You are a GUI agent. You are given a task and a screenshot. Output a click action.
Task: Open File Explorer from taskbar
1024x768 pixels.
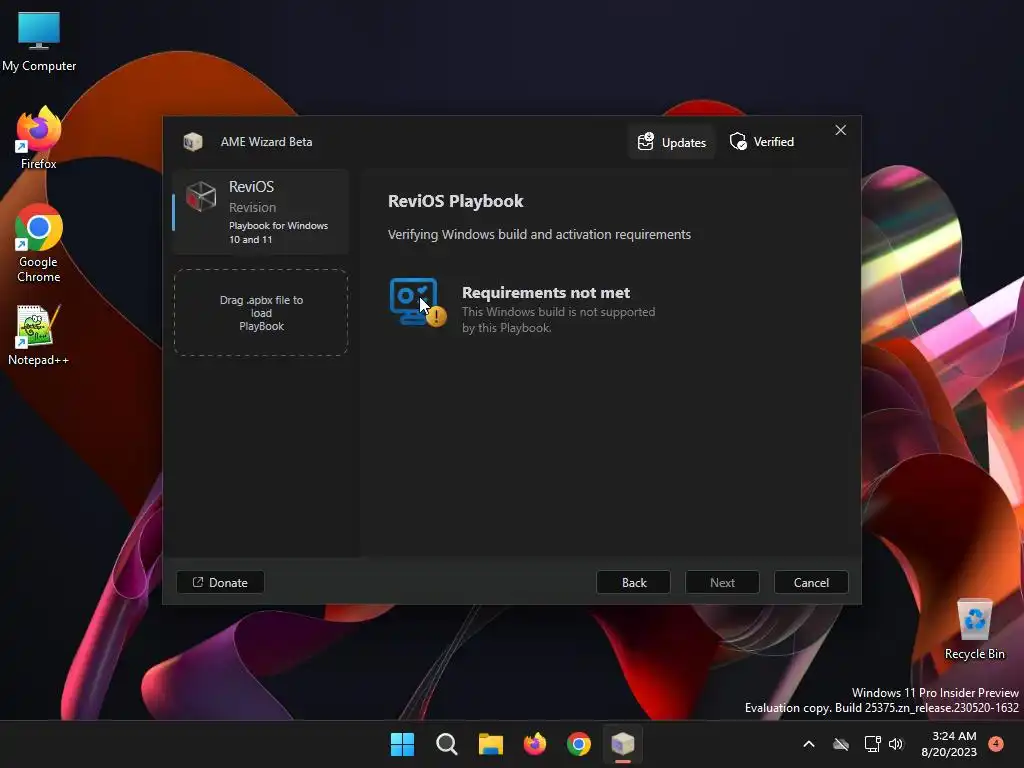click(490, 744)
